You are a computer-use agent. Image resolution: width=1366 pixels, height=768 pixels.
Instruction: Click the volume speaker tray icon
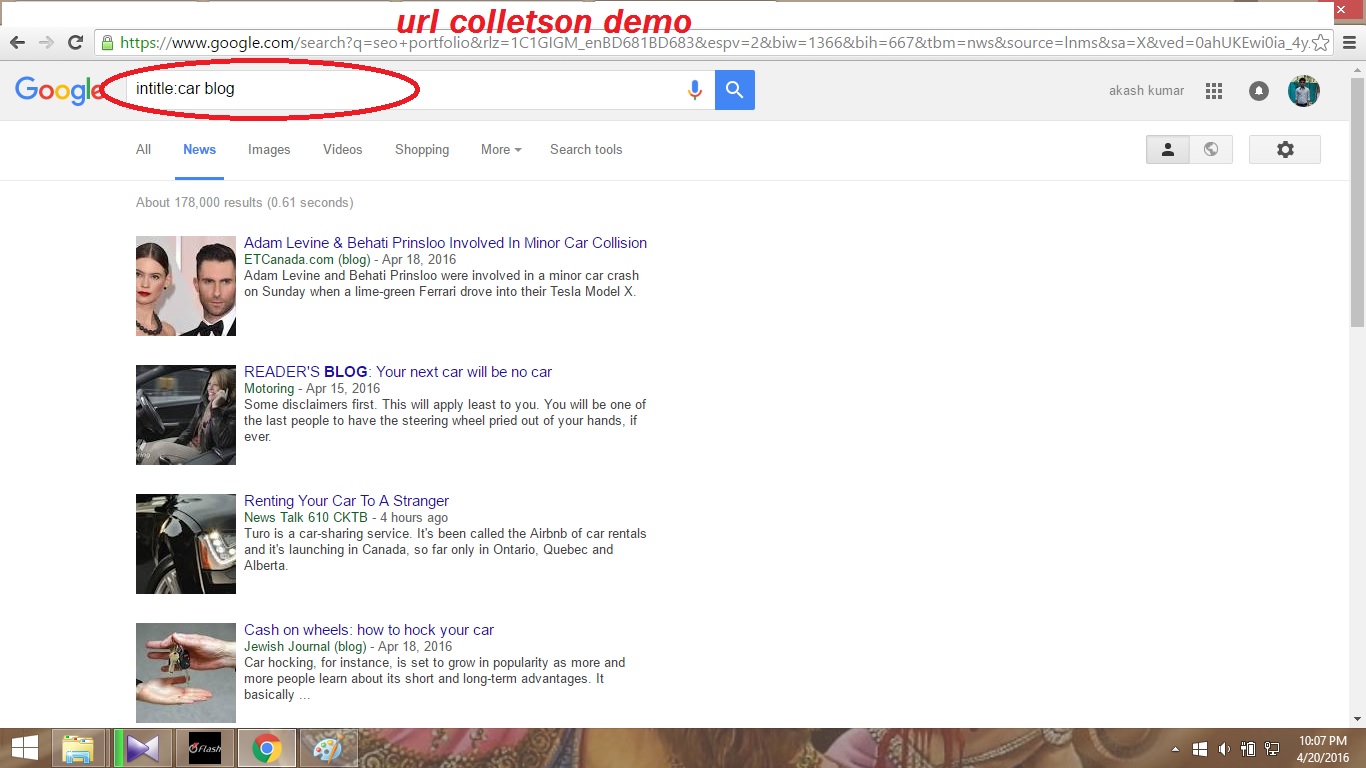(x=1224, y=749)
